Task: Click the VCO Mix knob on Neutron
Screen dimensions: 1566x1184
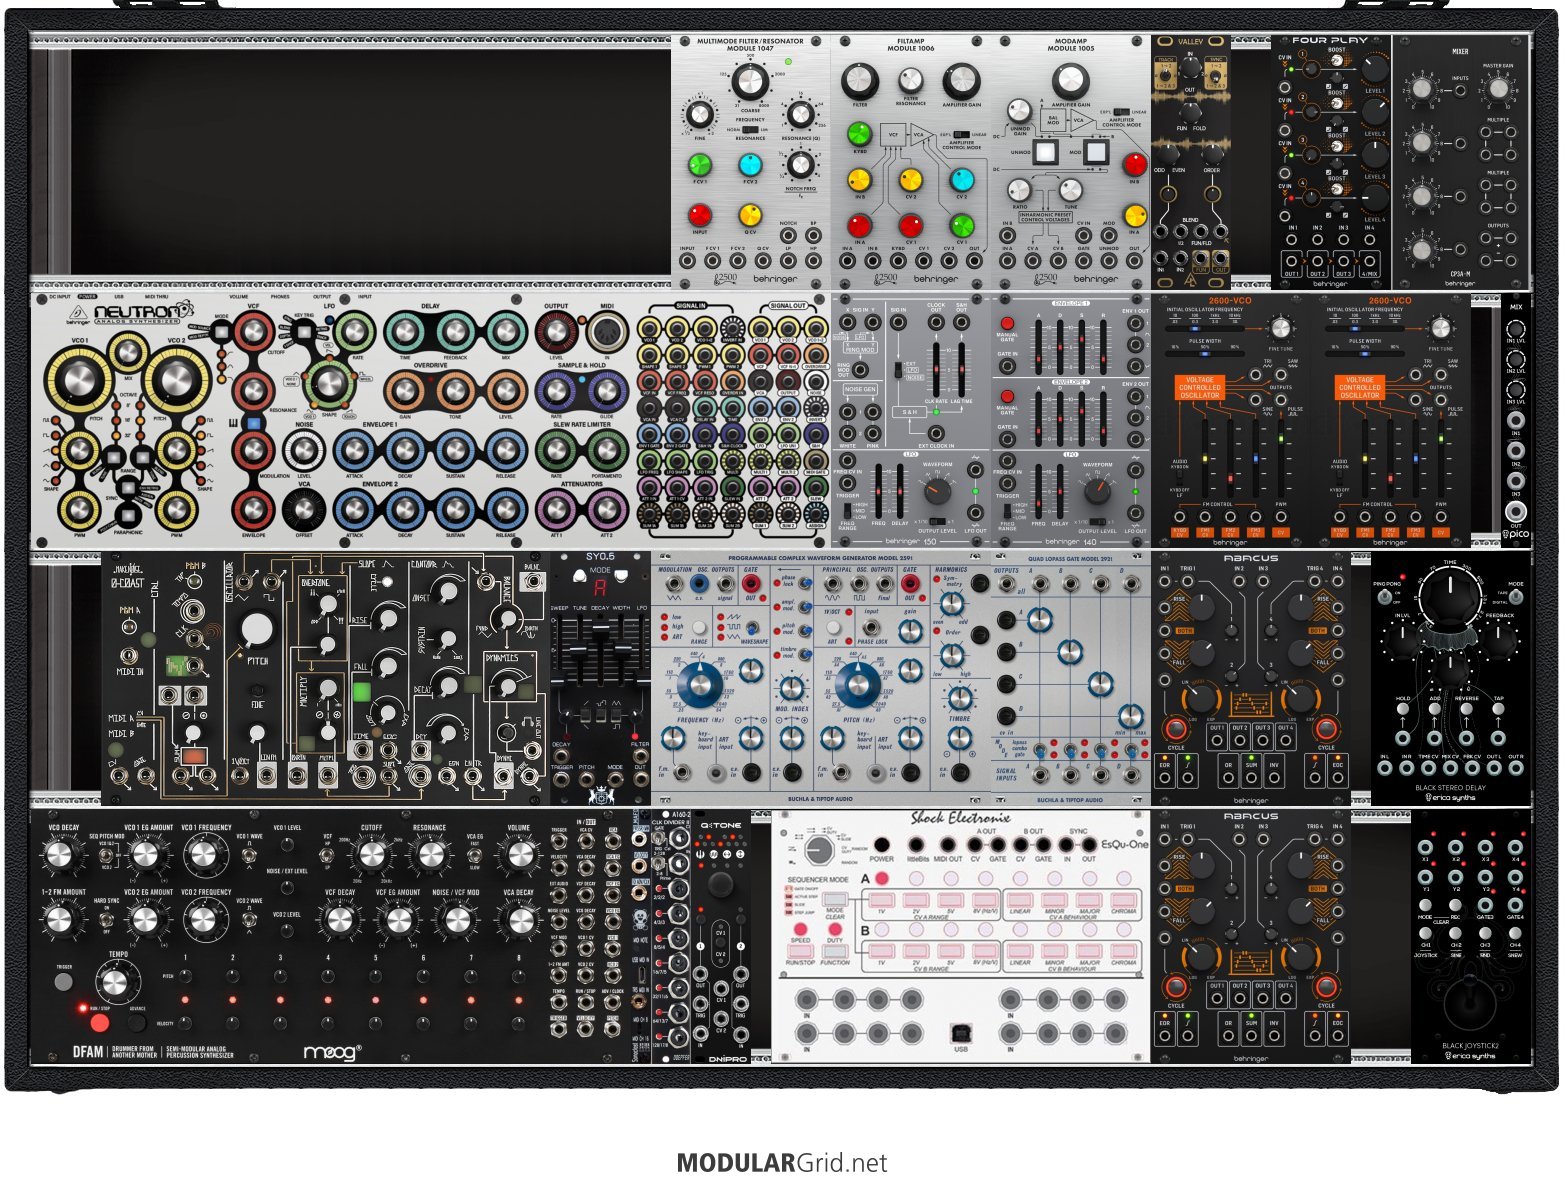Action: [128, 352]
